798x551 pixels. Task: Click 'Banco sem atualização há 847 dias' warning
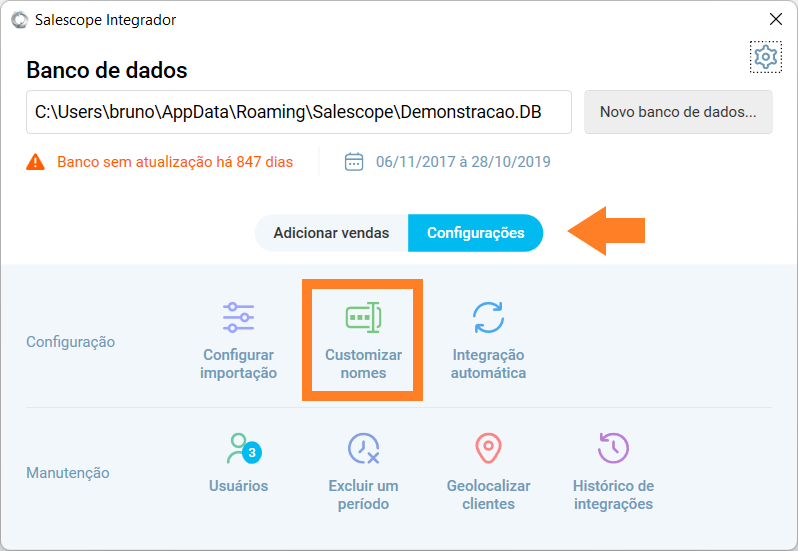[x=175, y=162]
